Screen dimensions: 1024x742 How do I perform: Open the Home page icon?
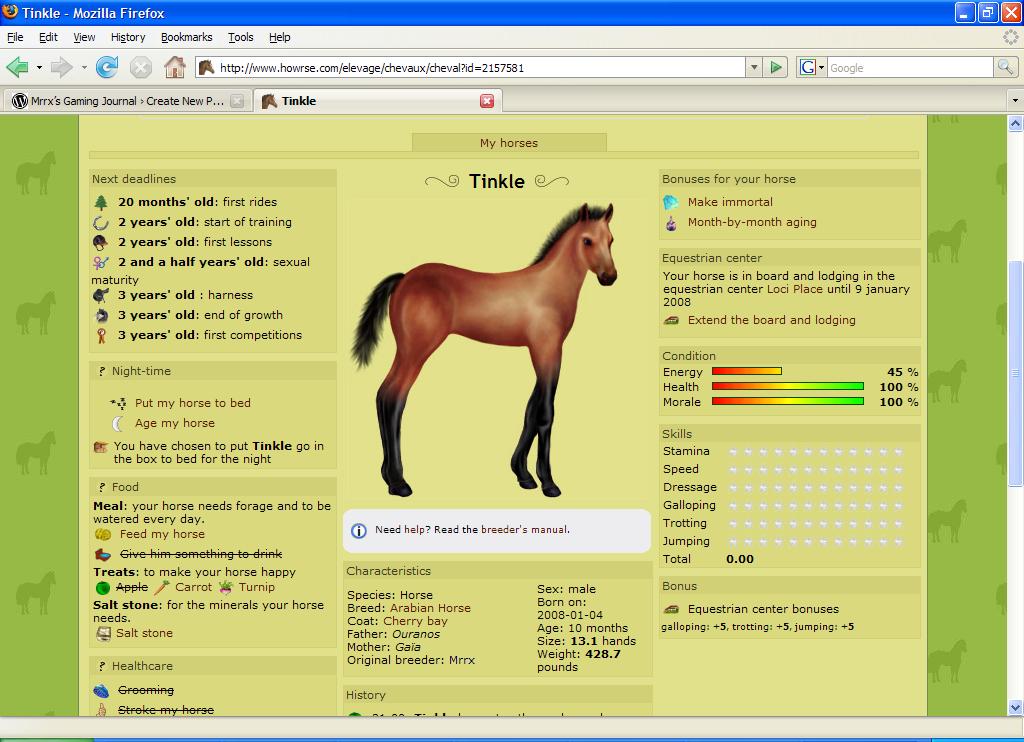(x=174, y=67)
